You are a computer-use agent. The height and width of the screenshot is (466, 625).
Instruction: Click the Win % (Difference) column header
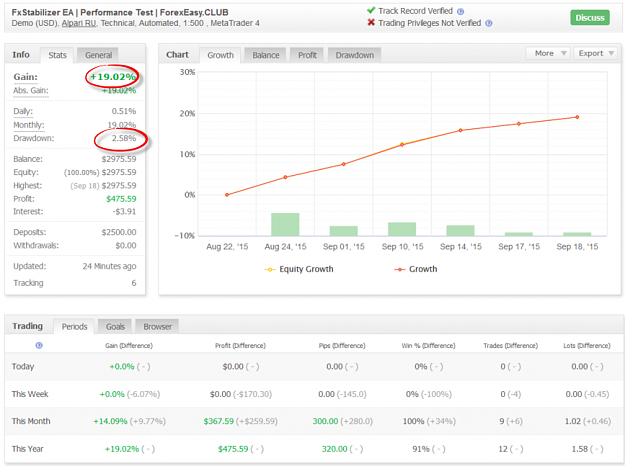click(x=428, y=346)
